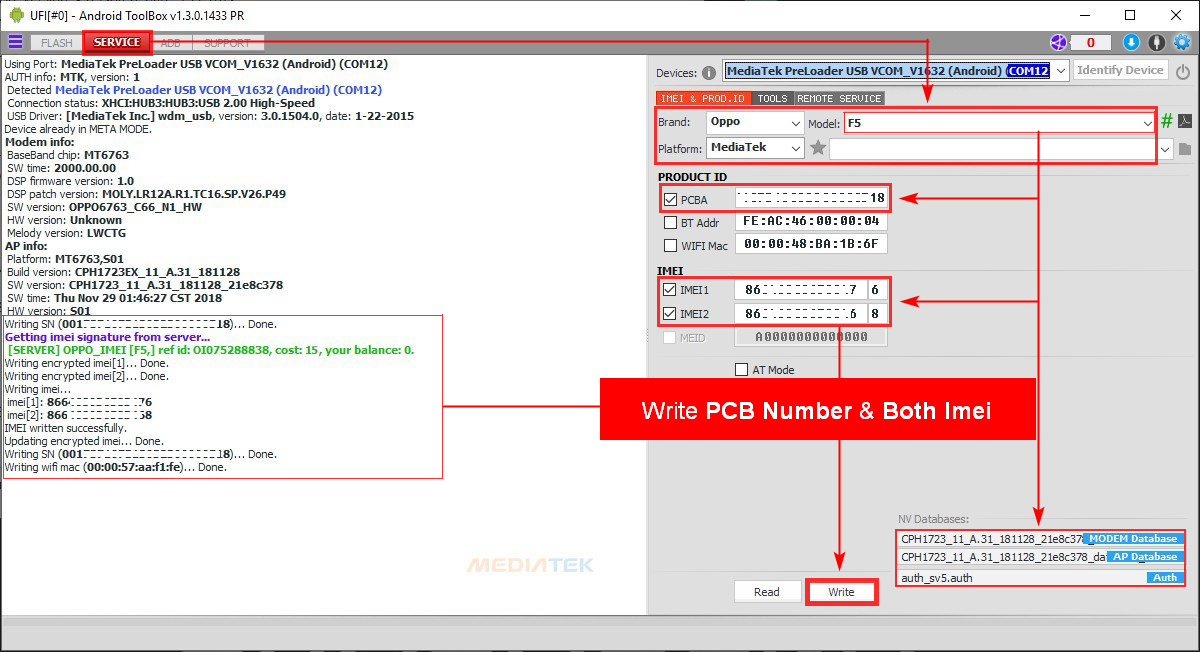The height and width of the screenshot is (652, 1200).
Task: Click the 'Build version: CPH1723EX_11_A.31_181128' log line
Action: tap(123, 272)
